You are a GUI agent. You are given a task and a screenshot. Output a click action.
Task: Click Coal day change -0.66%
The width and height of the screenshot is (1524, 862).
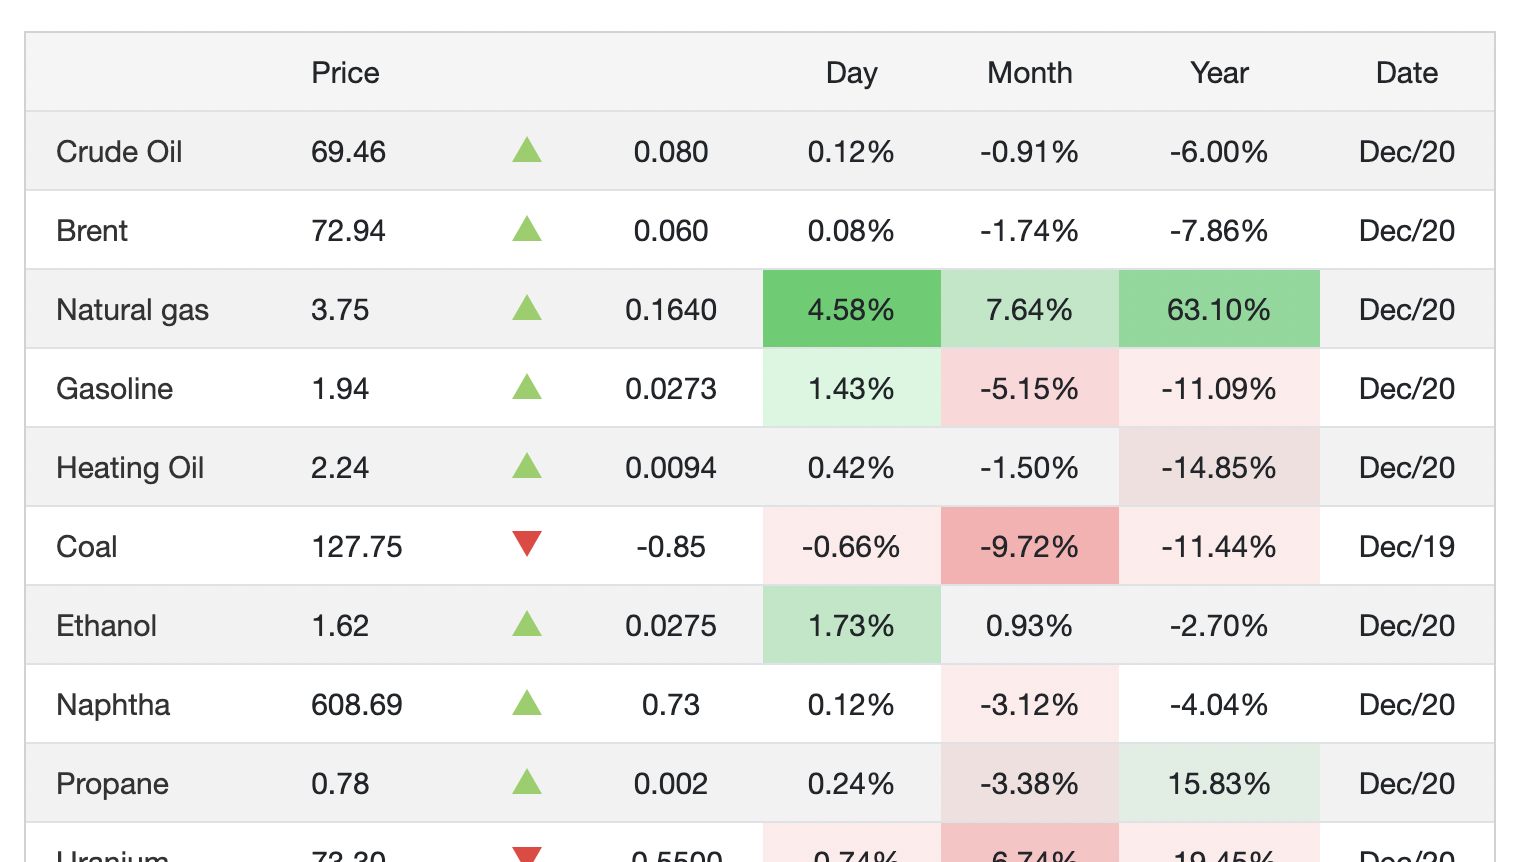point(851,546)
